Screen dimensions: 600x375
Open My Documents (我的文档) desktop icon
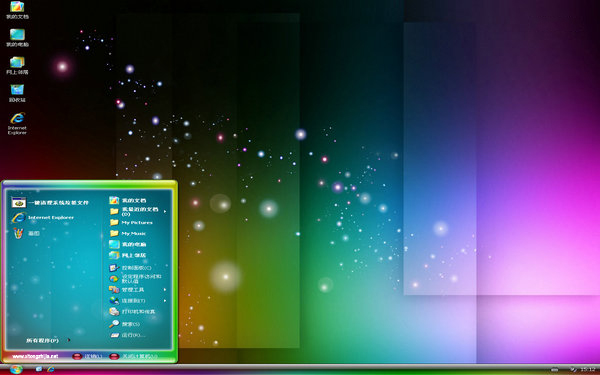tap(17, 10)
